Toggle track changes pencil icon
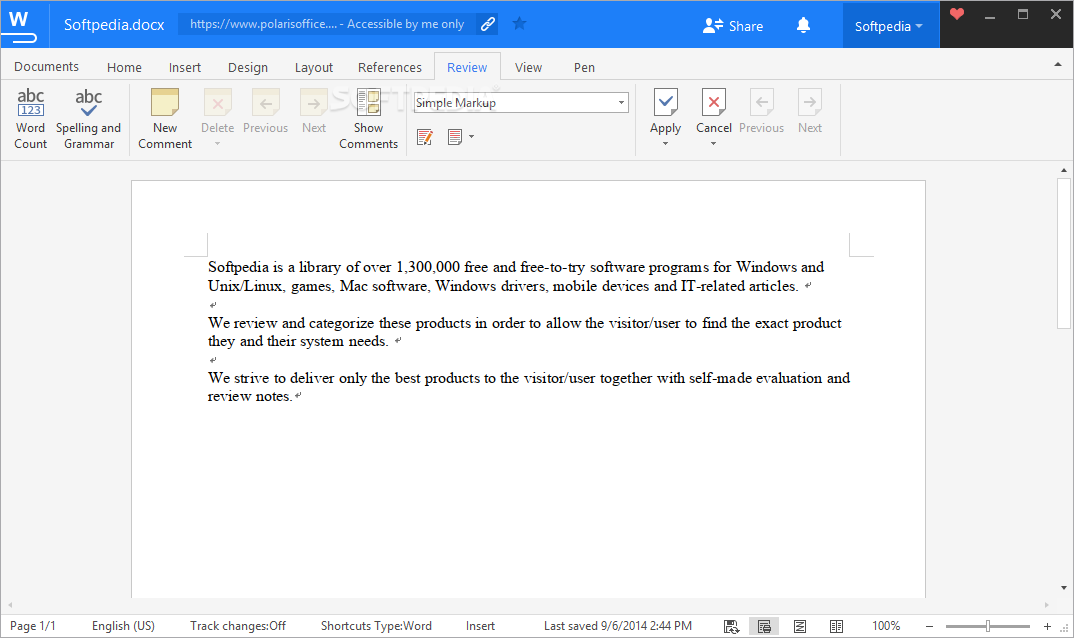The height and width of the screenshot is (638, 1074). click(425, 137)
